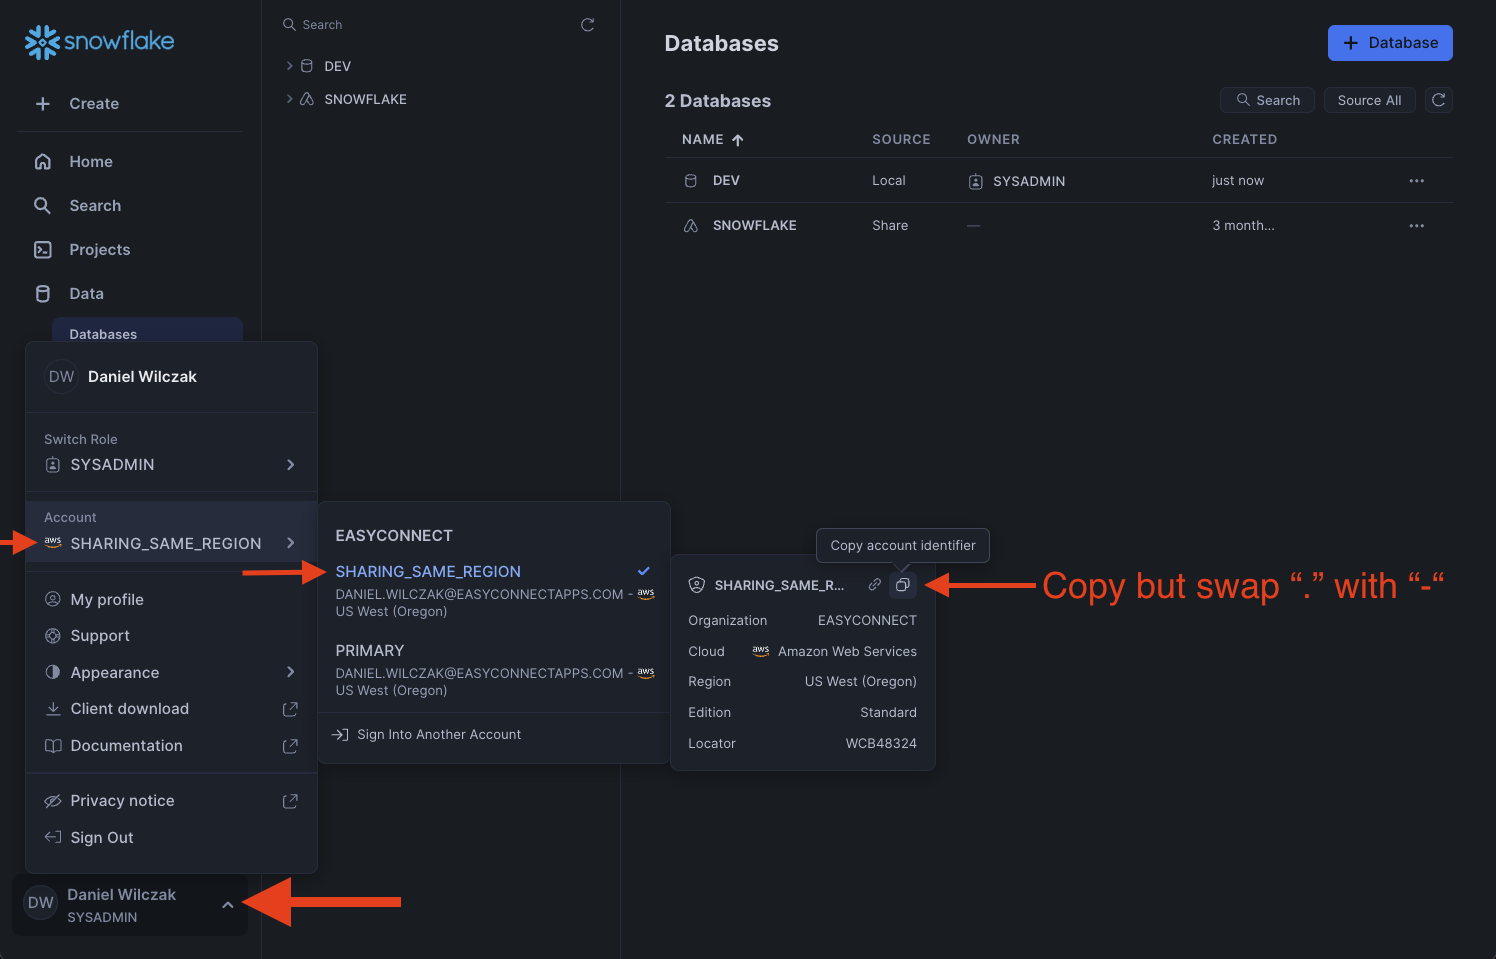Click the DW avatar in the user menu

[62, 377]
